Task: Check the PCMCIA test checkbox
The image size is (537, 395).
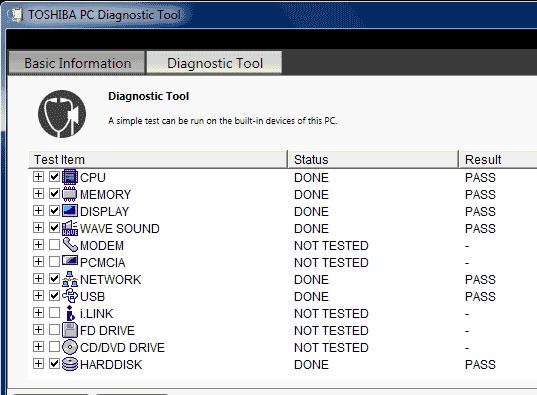Action: (x=54, y=262)
